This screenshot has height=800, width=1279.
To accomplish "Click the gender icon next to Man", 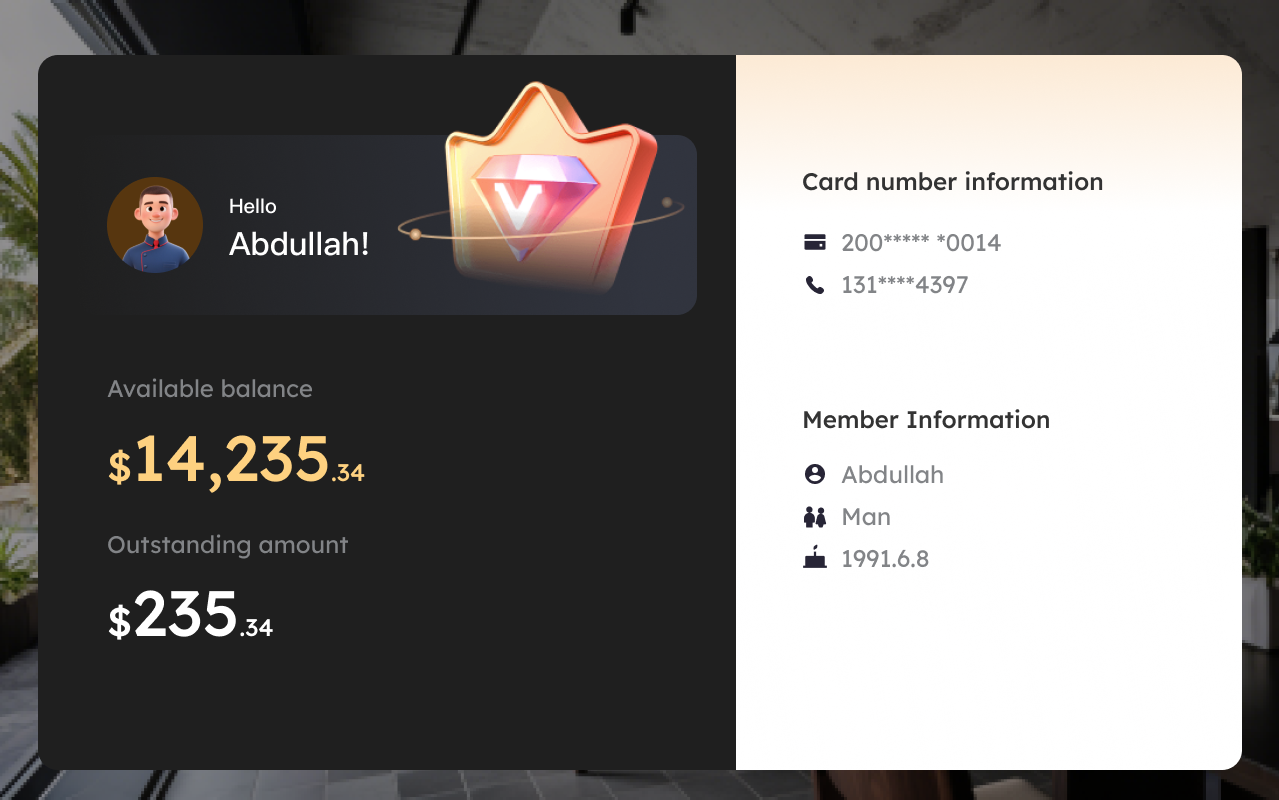I will 815,516.
